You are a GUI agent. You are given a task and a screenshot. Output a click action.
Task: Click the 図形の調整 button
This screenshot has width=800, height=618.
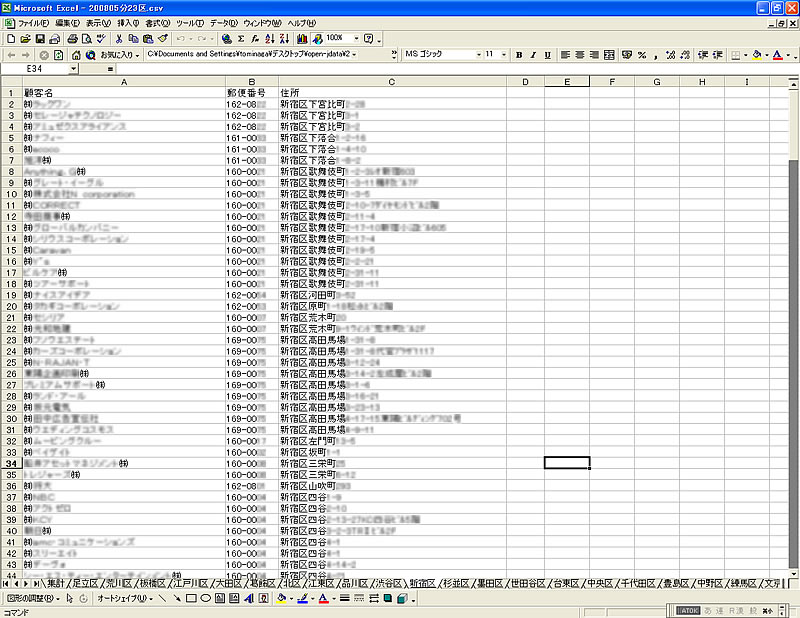30,598
